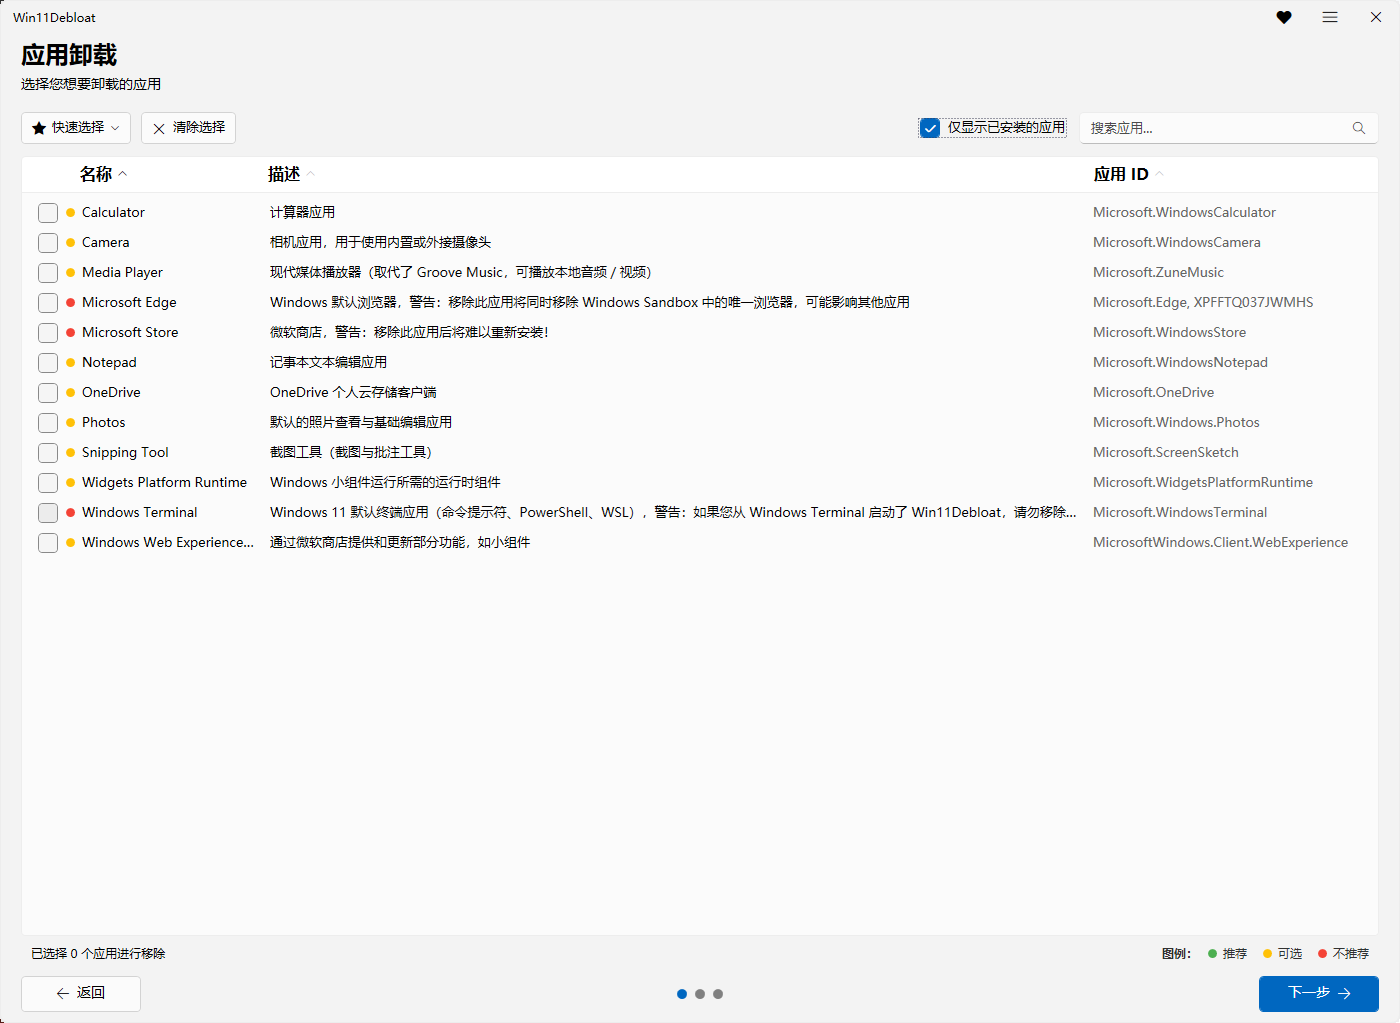Click the Microsoft.ZuneMusic app ID
The height and width of the screenshot is (1023, 1400).
coord(1158,272)
